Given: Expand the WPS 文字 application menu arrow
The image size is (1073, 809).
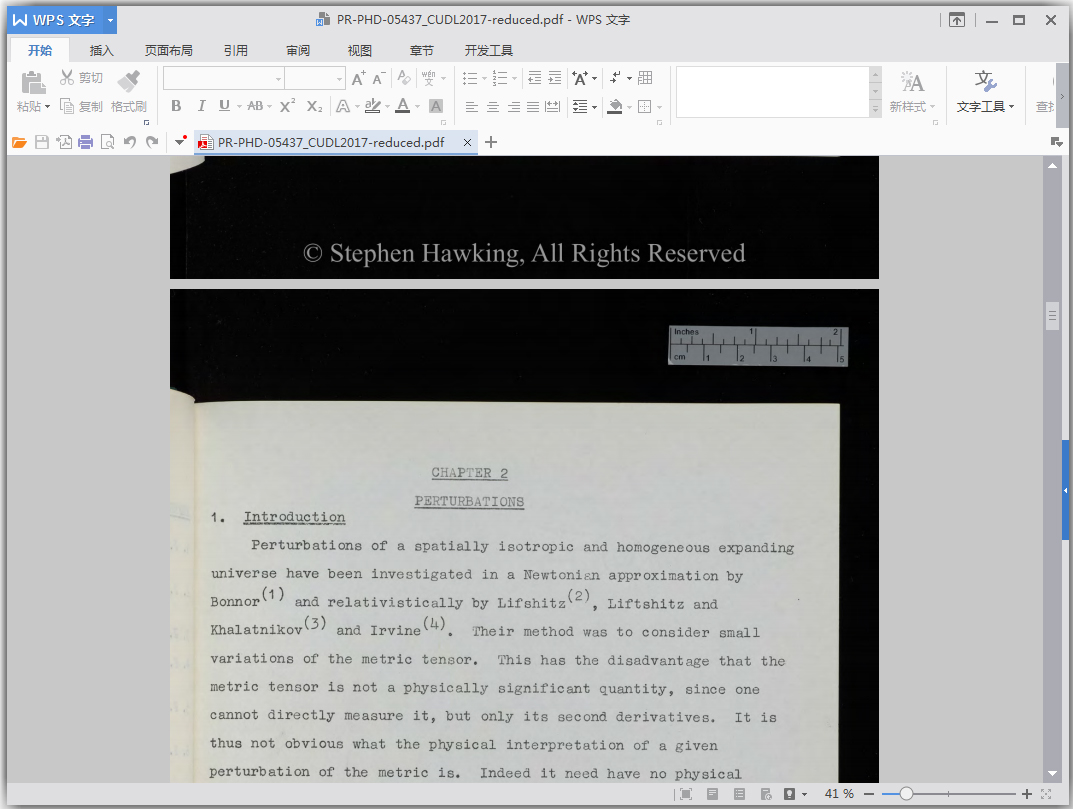Looking at the screenshot, I should [x=110, y=20].
